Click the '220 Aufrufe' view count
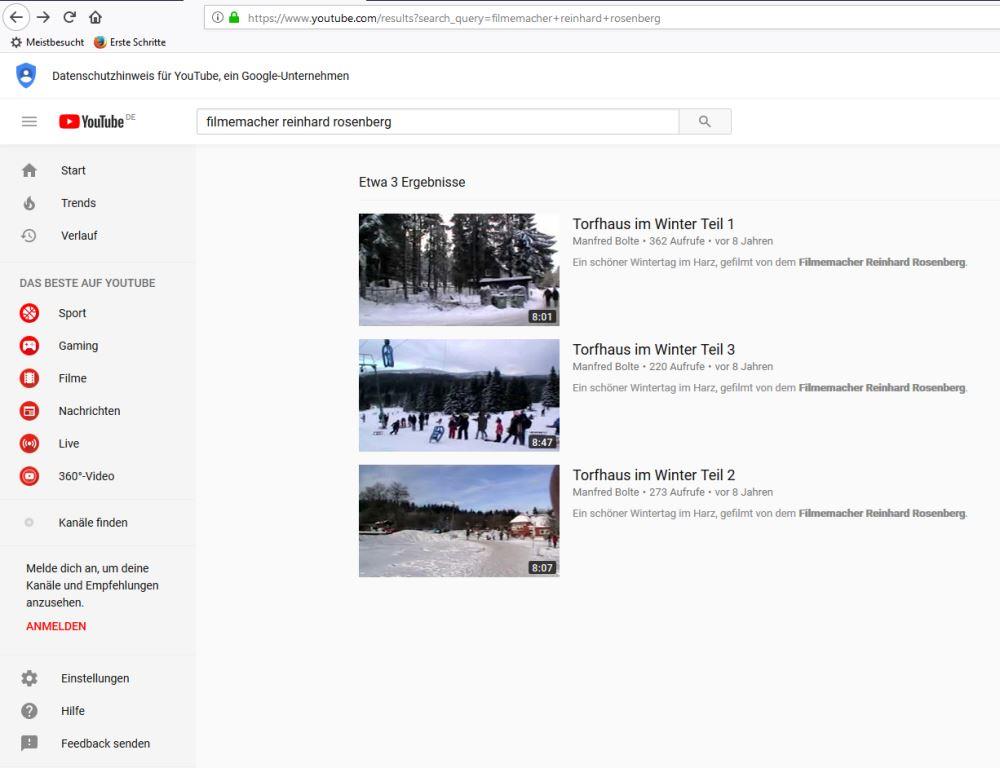This screenshot has width=1000, height=768. click(677, 367)
